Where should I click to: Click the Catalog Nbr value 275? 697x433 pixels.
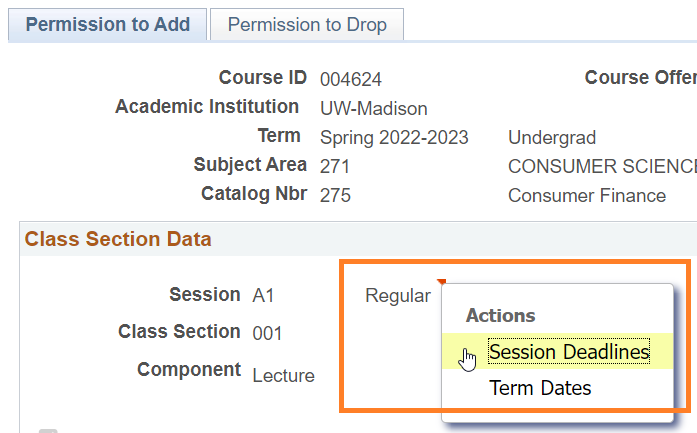335,196
